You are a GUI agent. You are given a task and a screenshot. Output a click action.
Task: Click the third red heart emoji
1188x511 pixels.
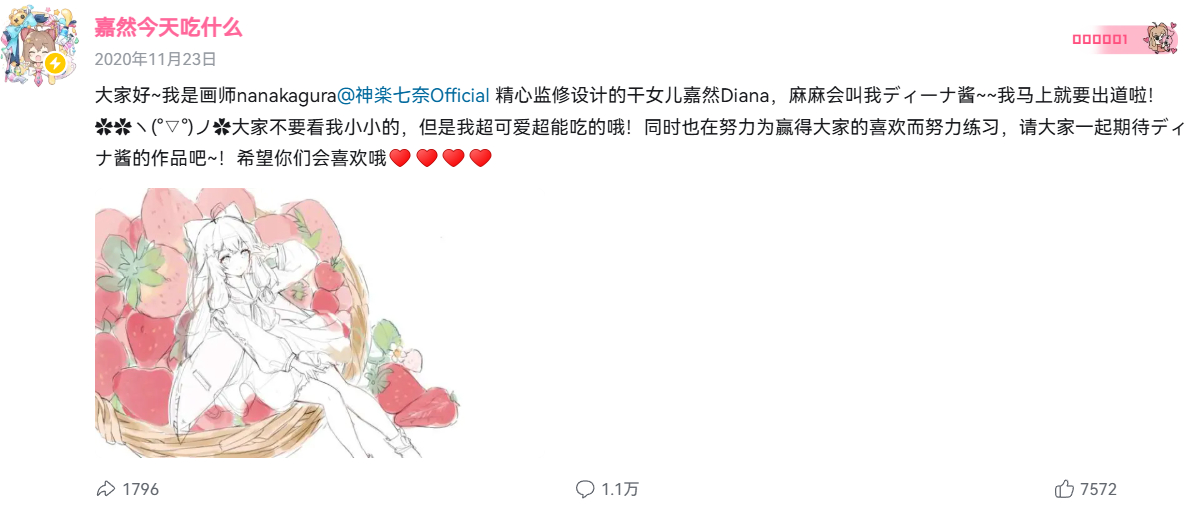pos(454,158)
